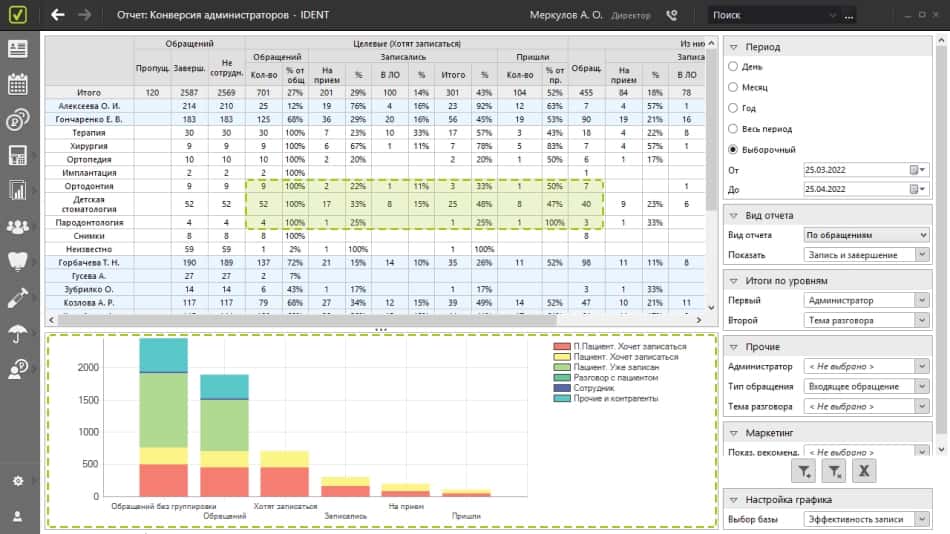The image size is (950, 534).
Task: Open the patients group icon
Action: 17,227
